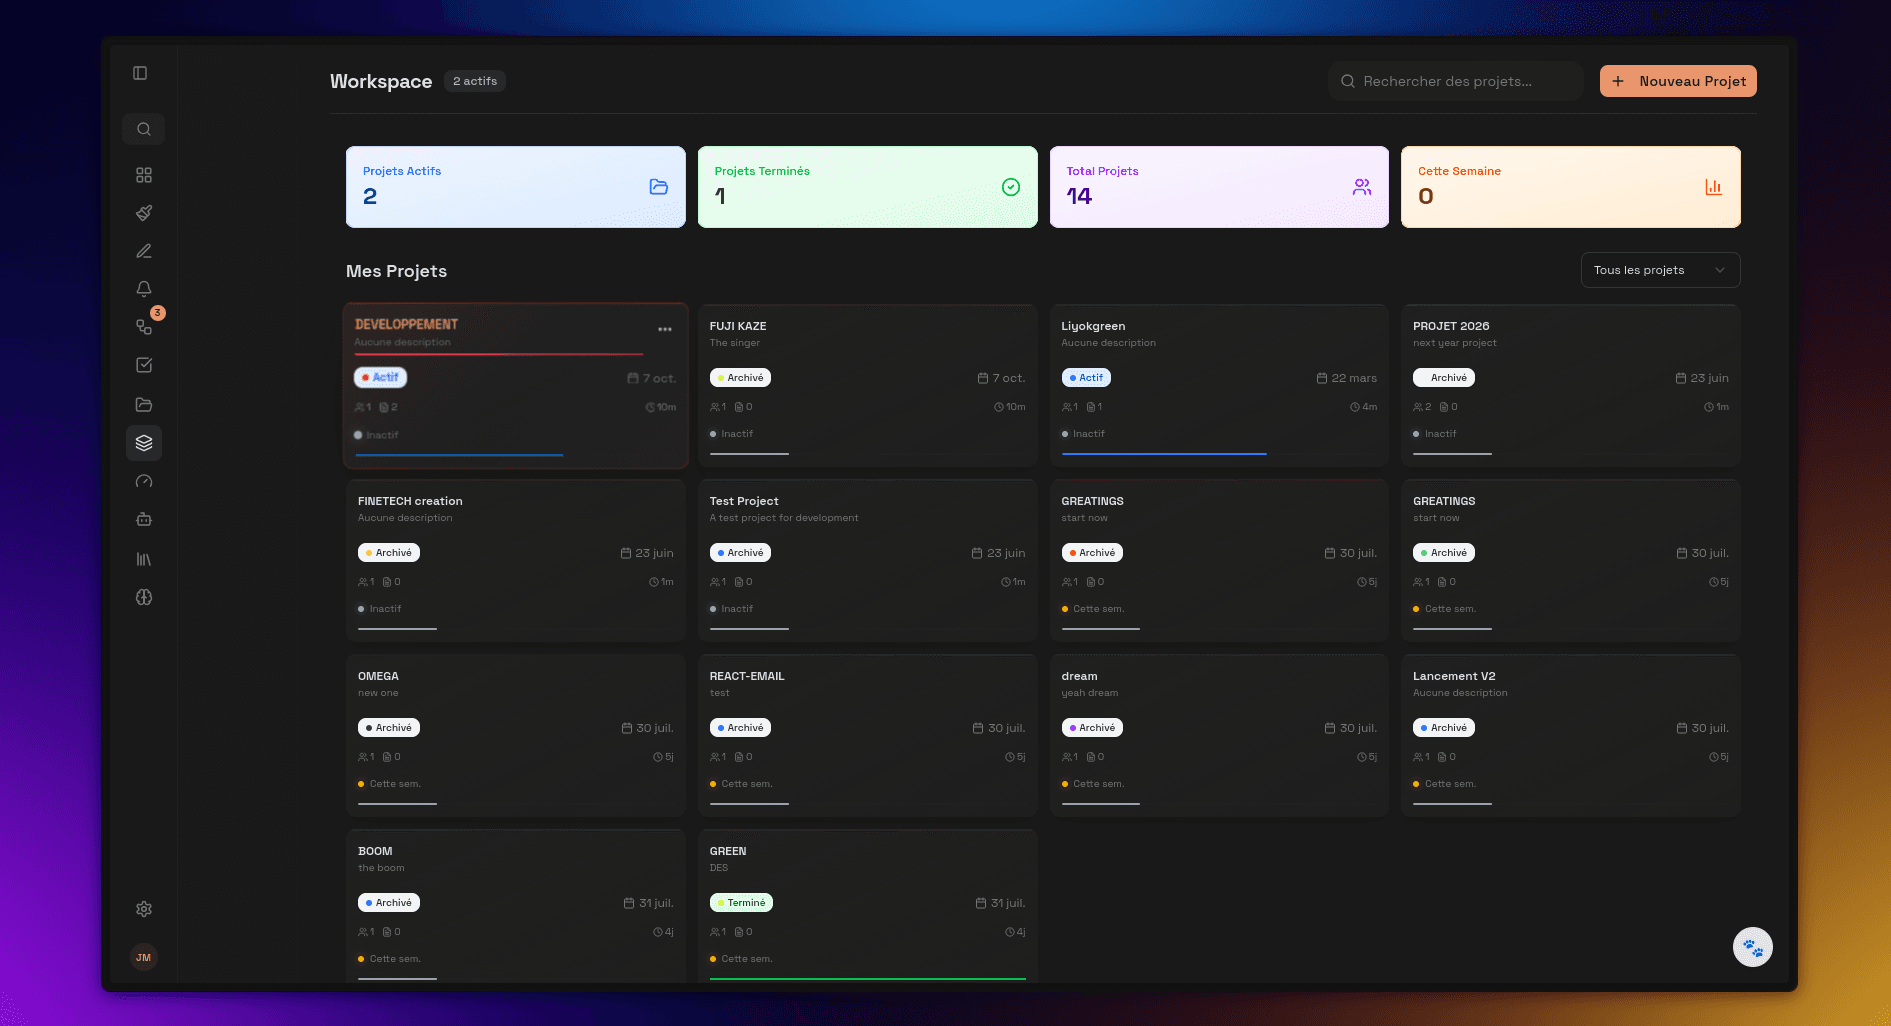Screen dimensions: 1891x1026
Task: Click the Terminé status badge on GREEN
Action: [741, 903]
